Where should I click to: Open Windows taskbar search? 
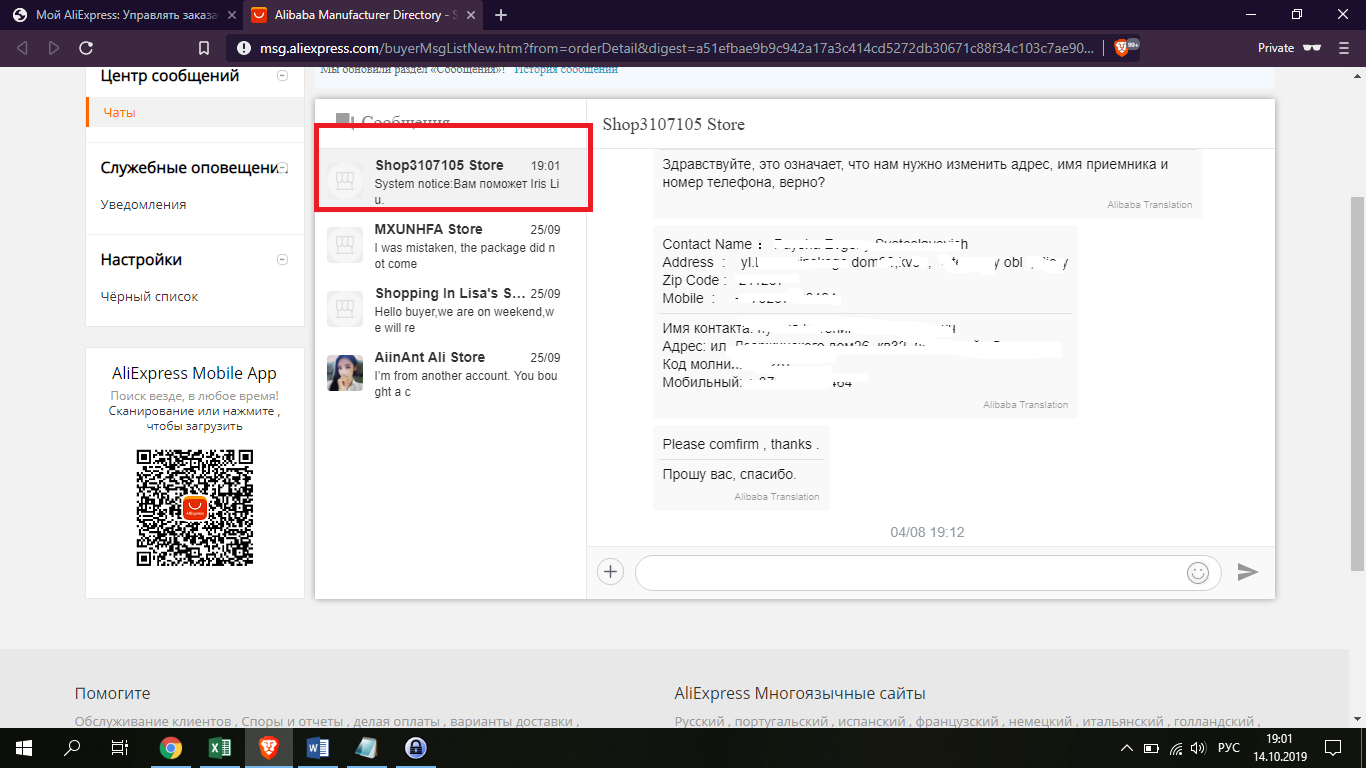tap(72, 748)
